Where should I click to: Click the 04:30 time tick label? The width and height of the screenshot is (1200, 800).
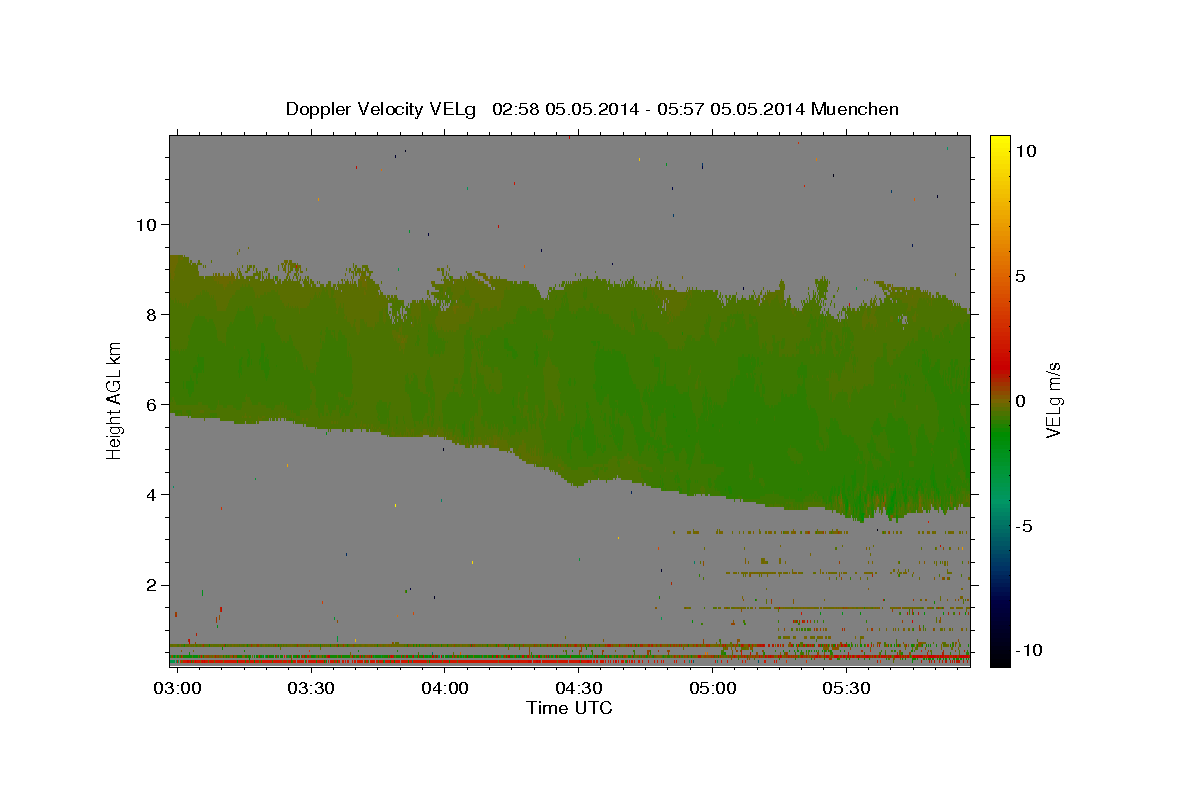578,689
